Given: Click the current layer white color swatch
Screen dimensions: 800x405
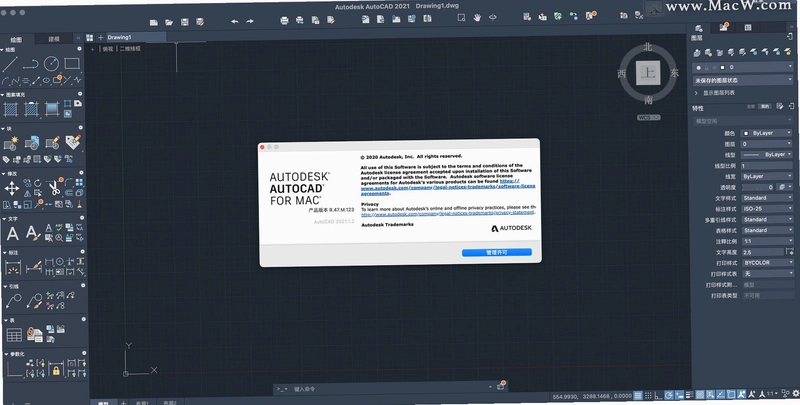Looking at the screenshot, I should point(722,67).
